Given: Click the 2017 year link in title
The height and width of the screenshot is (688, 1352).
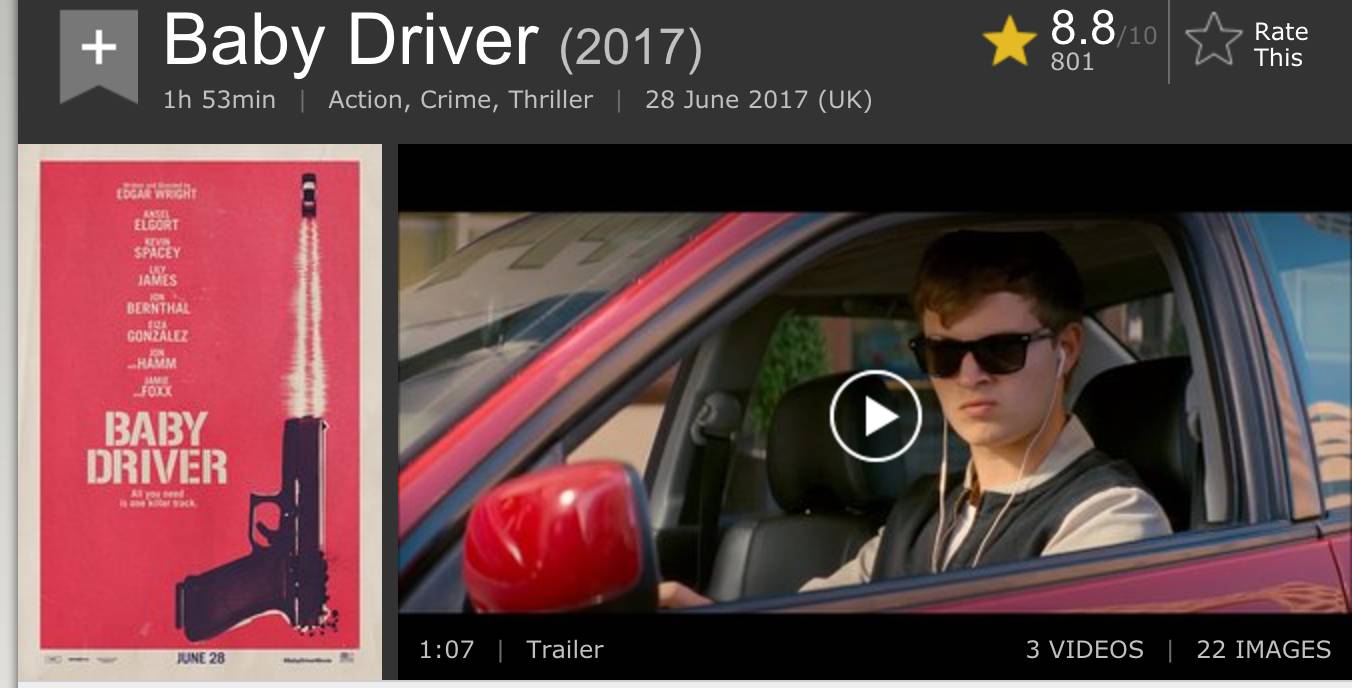Looking at the screenshot, I should tap(631, 49).
